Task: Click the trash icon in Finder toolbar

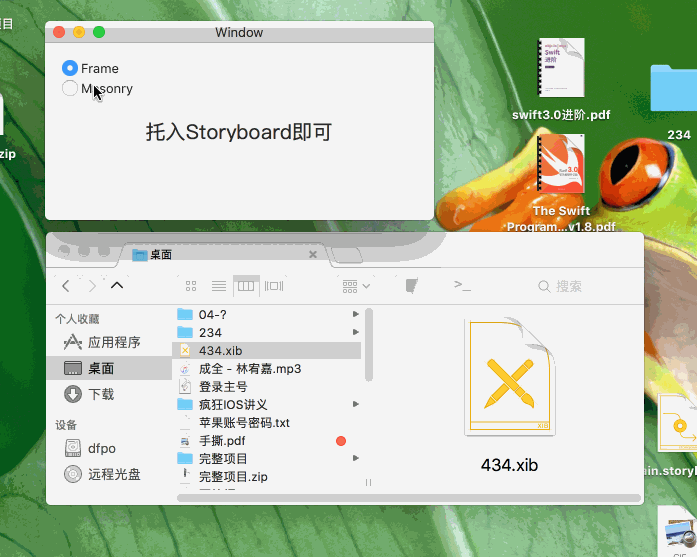Action: coord(412,286)
